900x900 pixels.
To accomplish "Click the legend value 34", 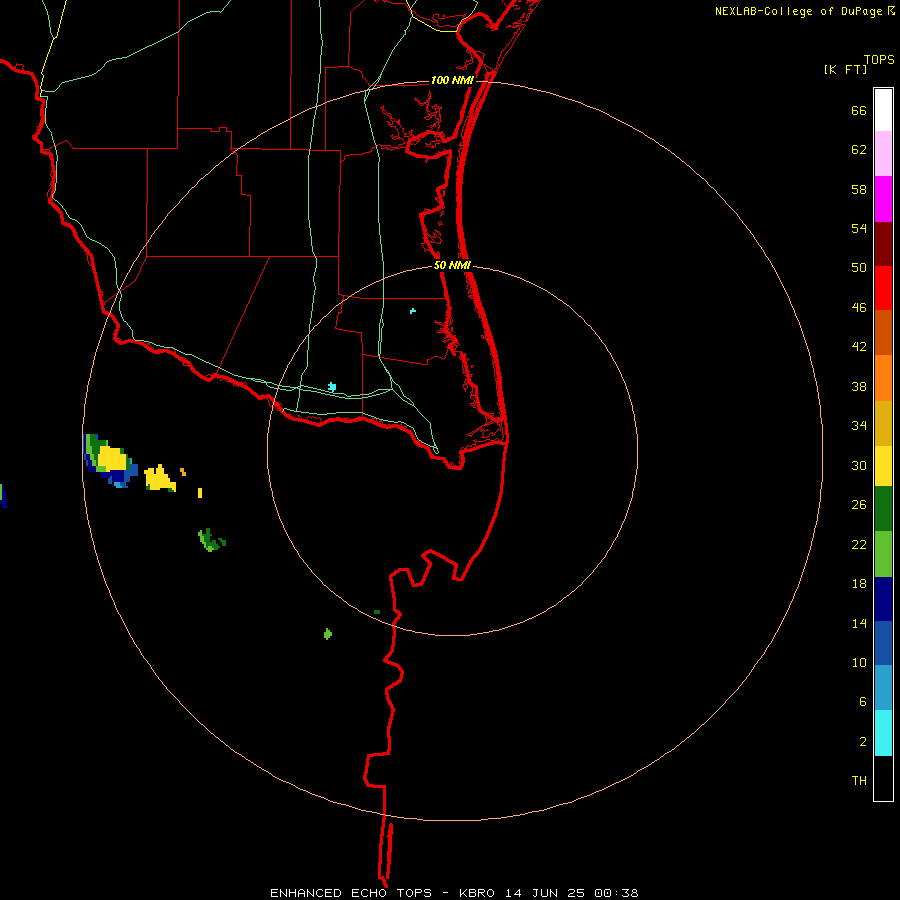I will pyautogui.click(x=859, y=425).
